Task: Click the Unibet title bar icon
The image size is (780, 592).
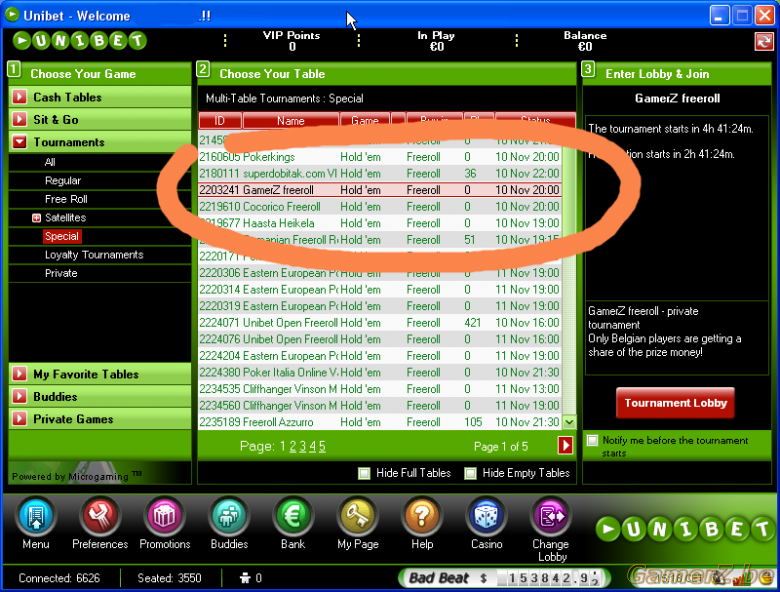Action: point(12,15)
